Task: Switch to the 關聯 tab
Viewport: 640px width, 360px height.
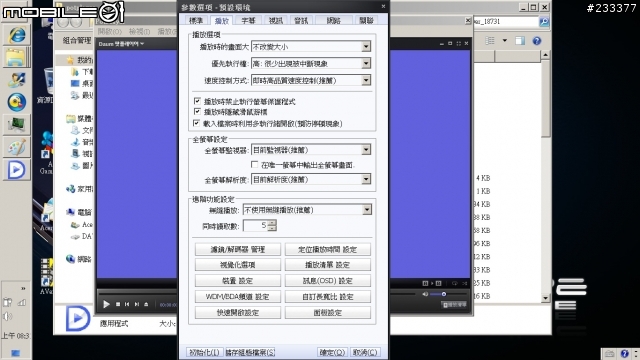Action: (x=366, y=20)
